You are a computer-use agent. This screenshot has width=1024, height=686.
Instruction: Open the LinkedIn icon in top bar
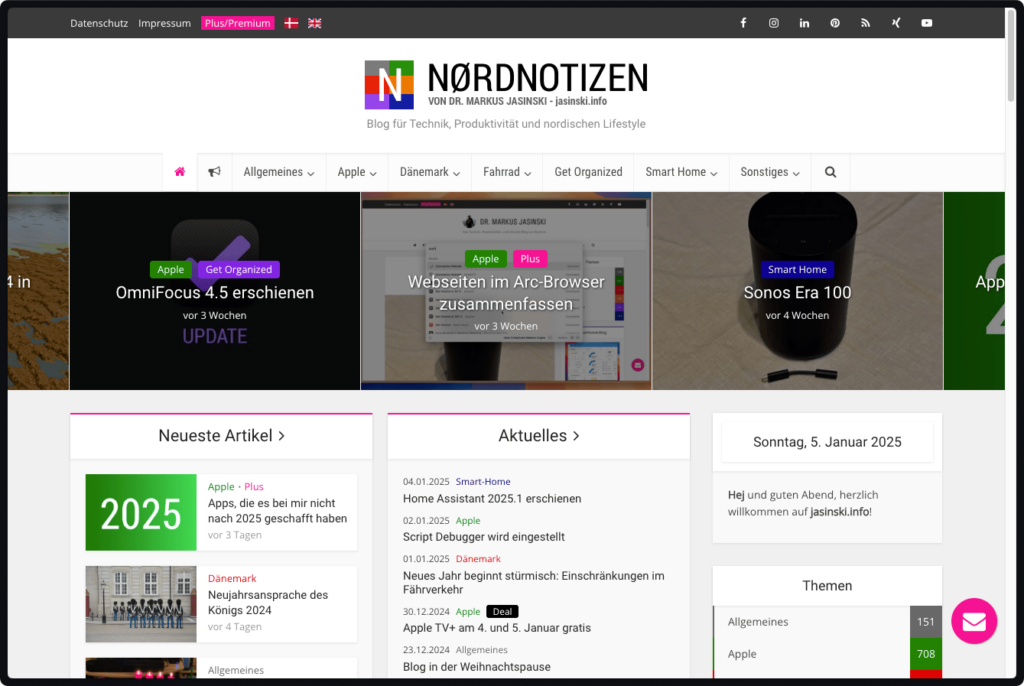point(804,23)
